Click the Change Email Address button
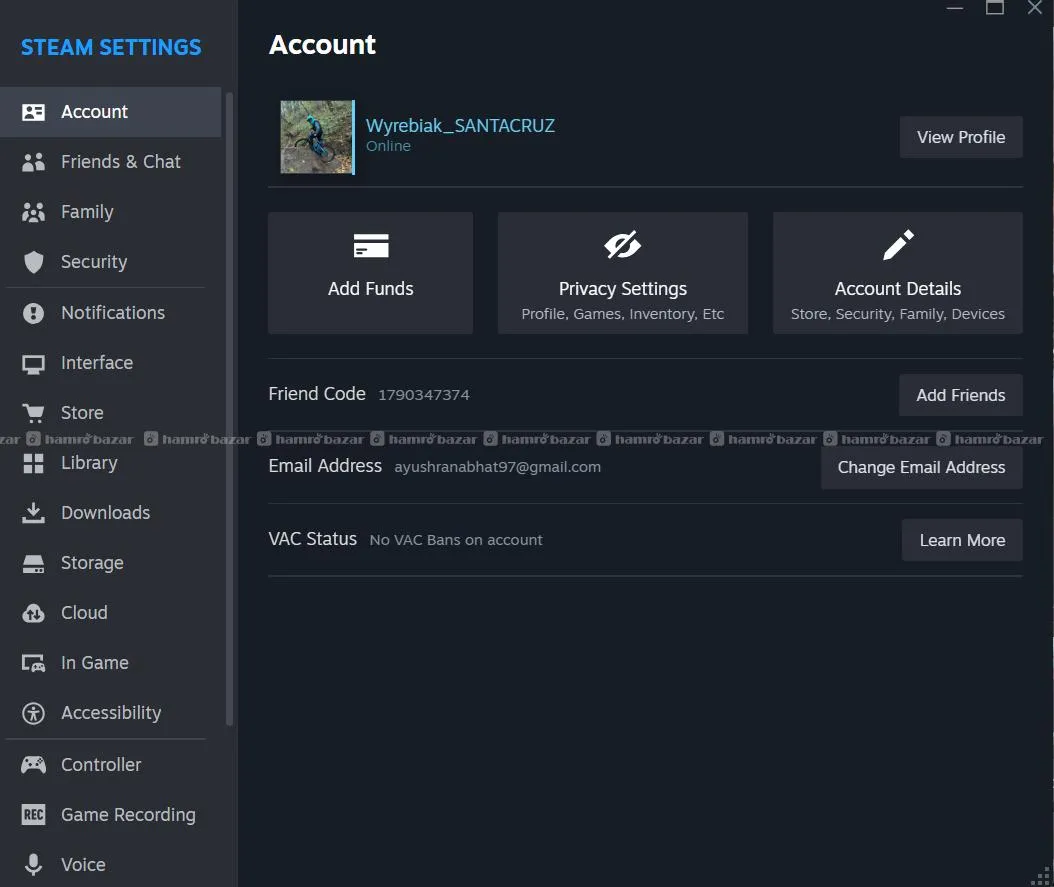Screen dimensions: 1054x887 tap(921, 467)
